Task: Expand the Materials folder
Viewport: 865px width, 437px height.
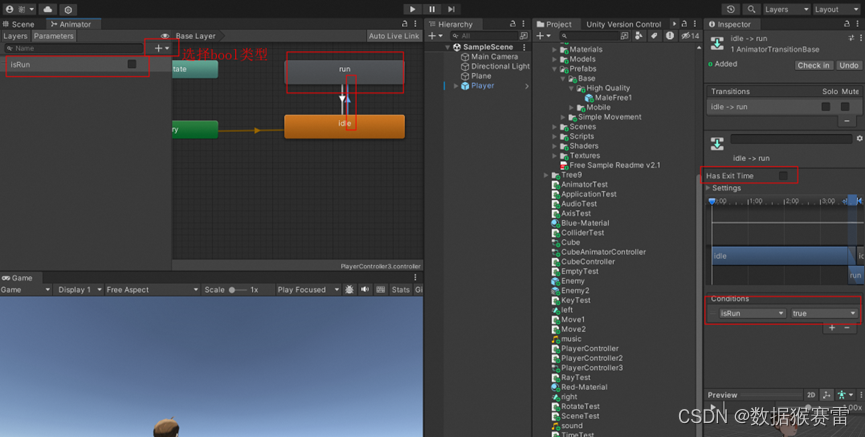Action: pos(555,50)
